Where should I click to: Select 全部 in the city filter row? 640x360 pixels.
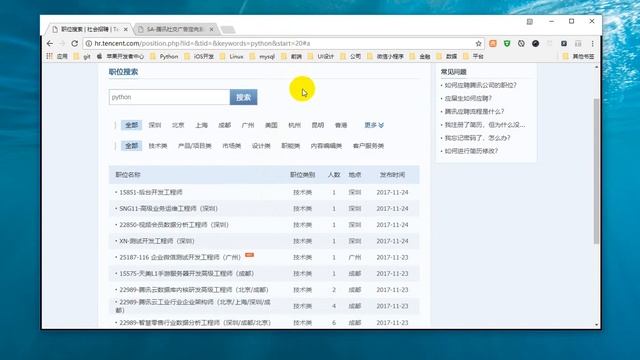(131, 125)
